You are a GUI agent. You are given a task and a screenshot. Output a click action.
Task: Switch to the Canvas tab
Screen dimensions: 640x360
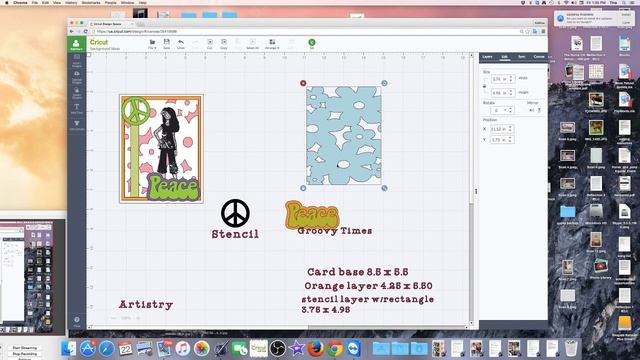[539, 57]
